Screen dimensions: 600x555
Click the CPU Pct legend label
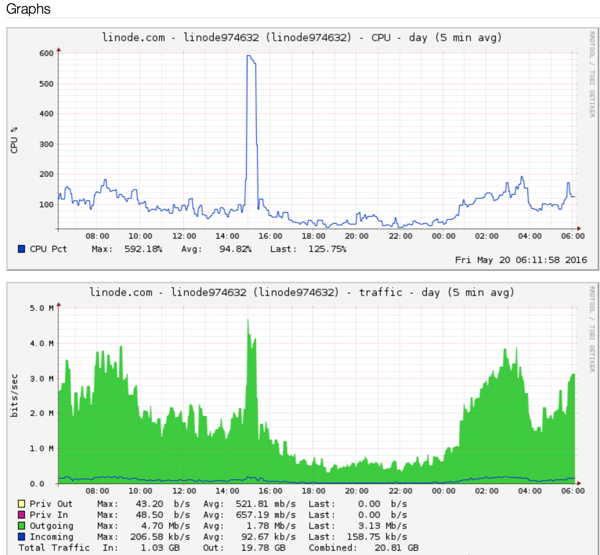coord(48,249)
